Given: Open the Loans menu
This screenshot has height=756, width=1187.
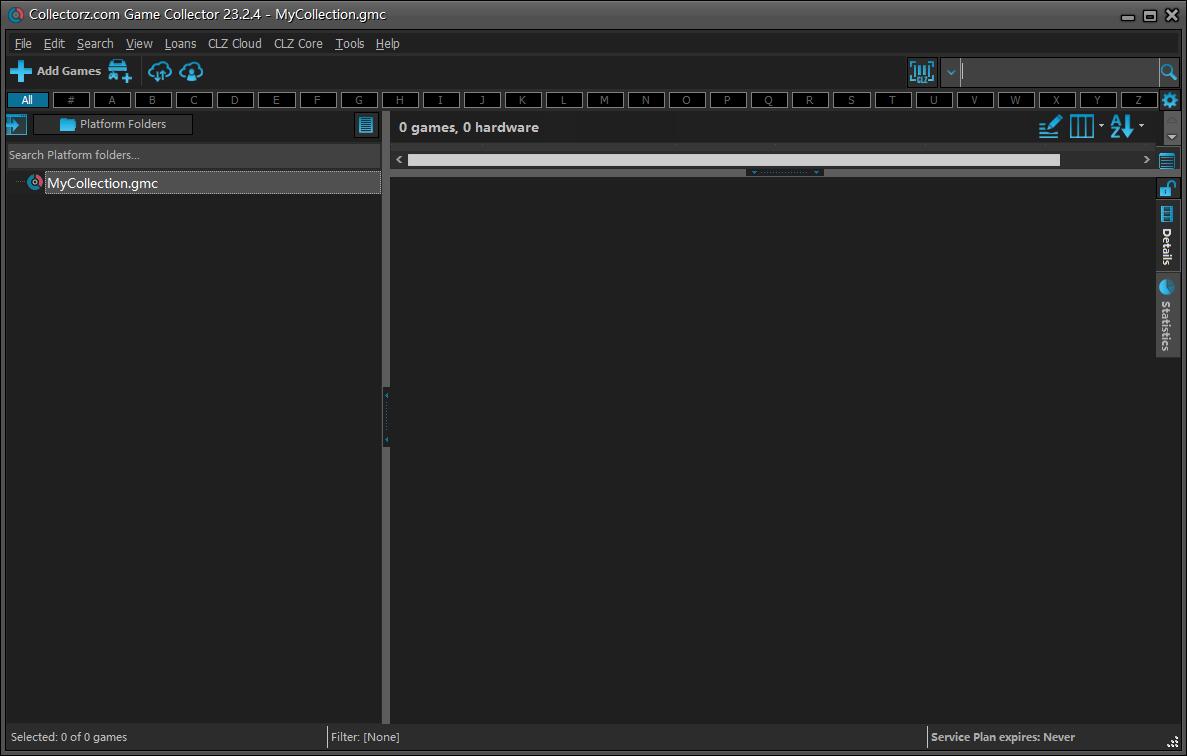Looking at the screenshot, I should tap(180, 44).
